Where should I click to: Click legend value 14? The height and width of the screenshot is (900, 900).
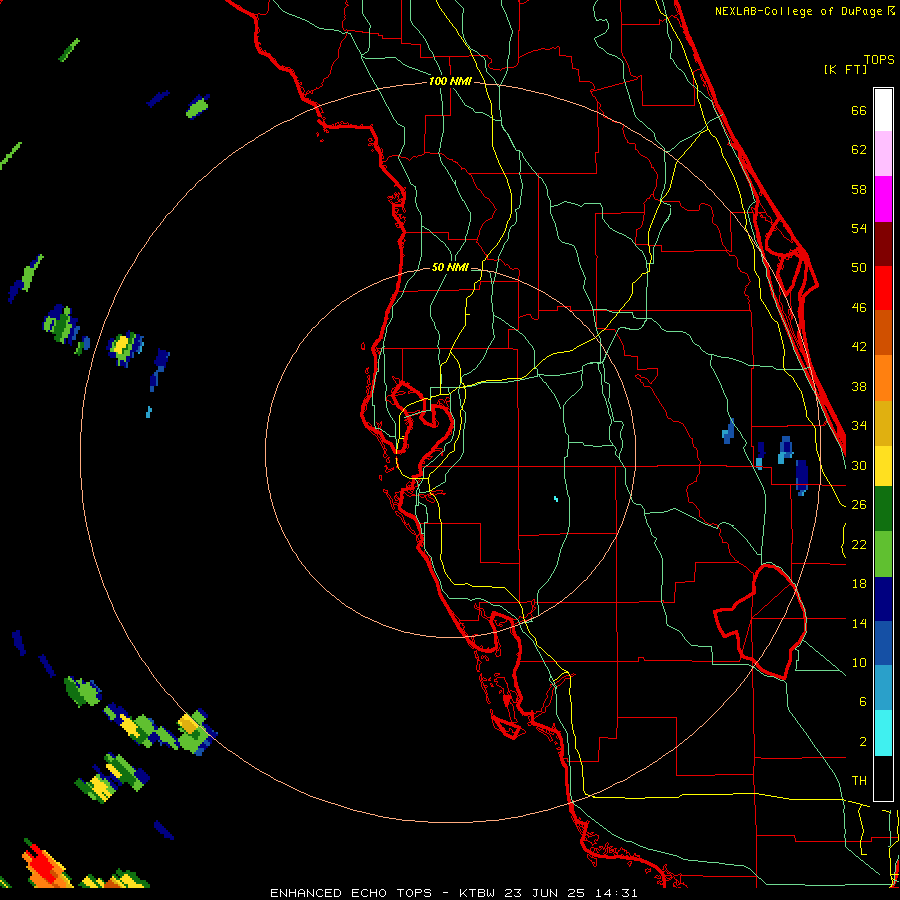(859, 623)
